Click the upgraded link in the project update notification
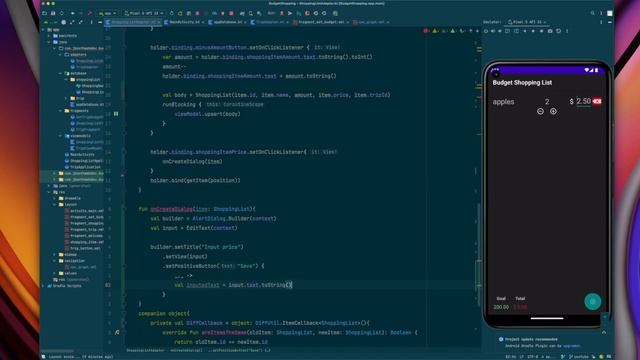The image size is (640, 360). [571, 346]
